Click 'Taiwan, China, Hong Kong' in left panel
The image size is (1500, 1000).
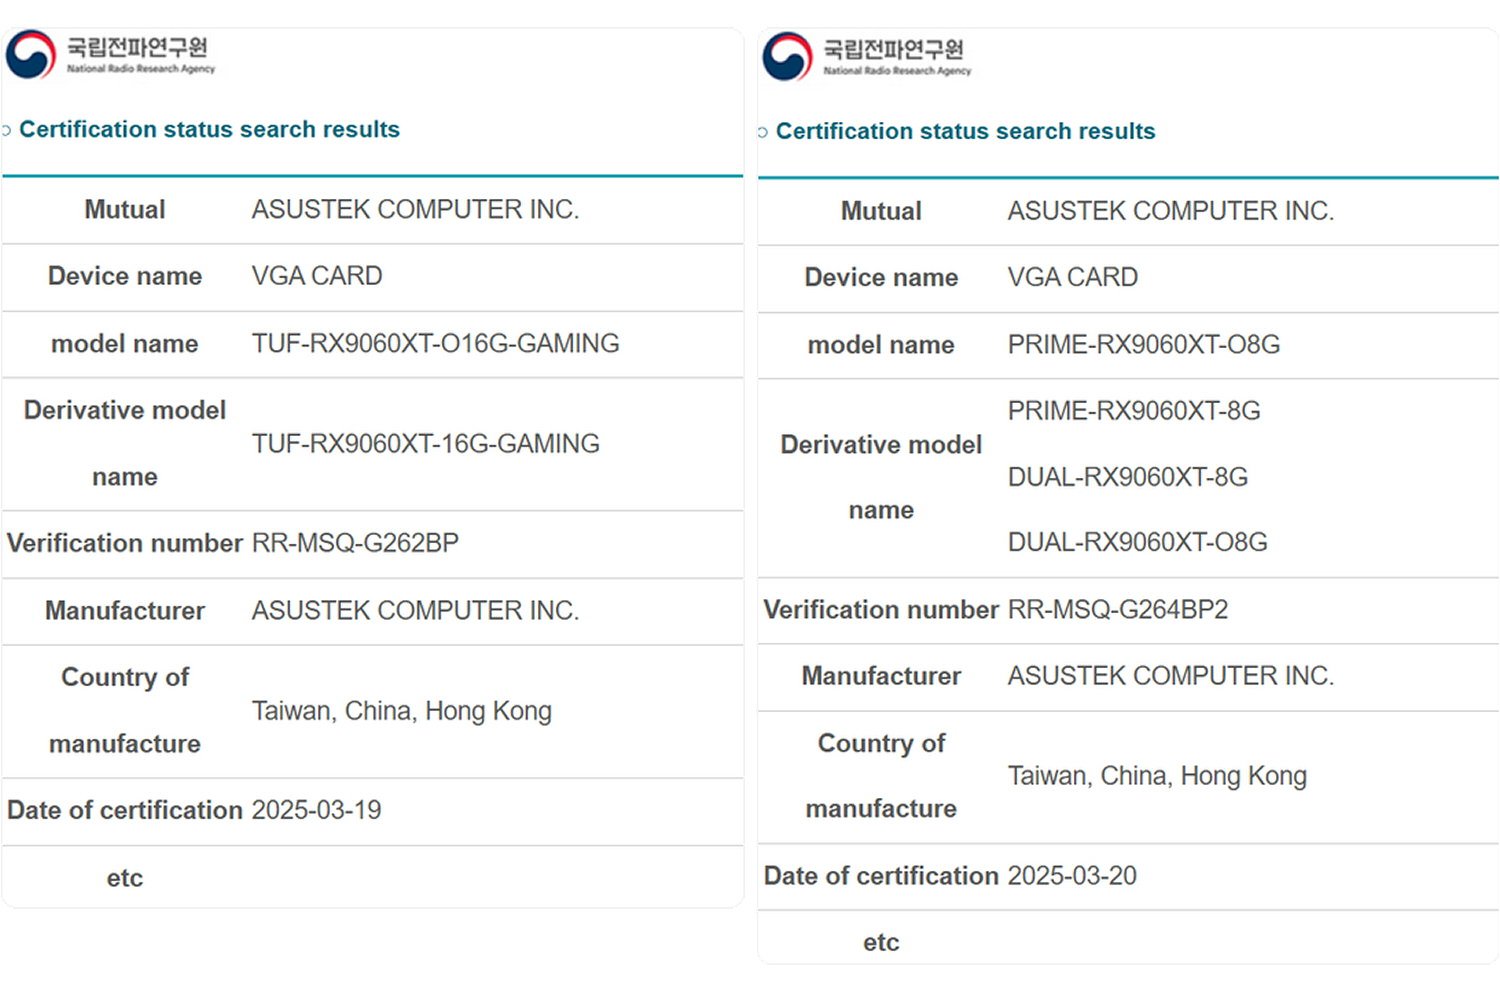(401, 711)
